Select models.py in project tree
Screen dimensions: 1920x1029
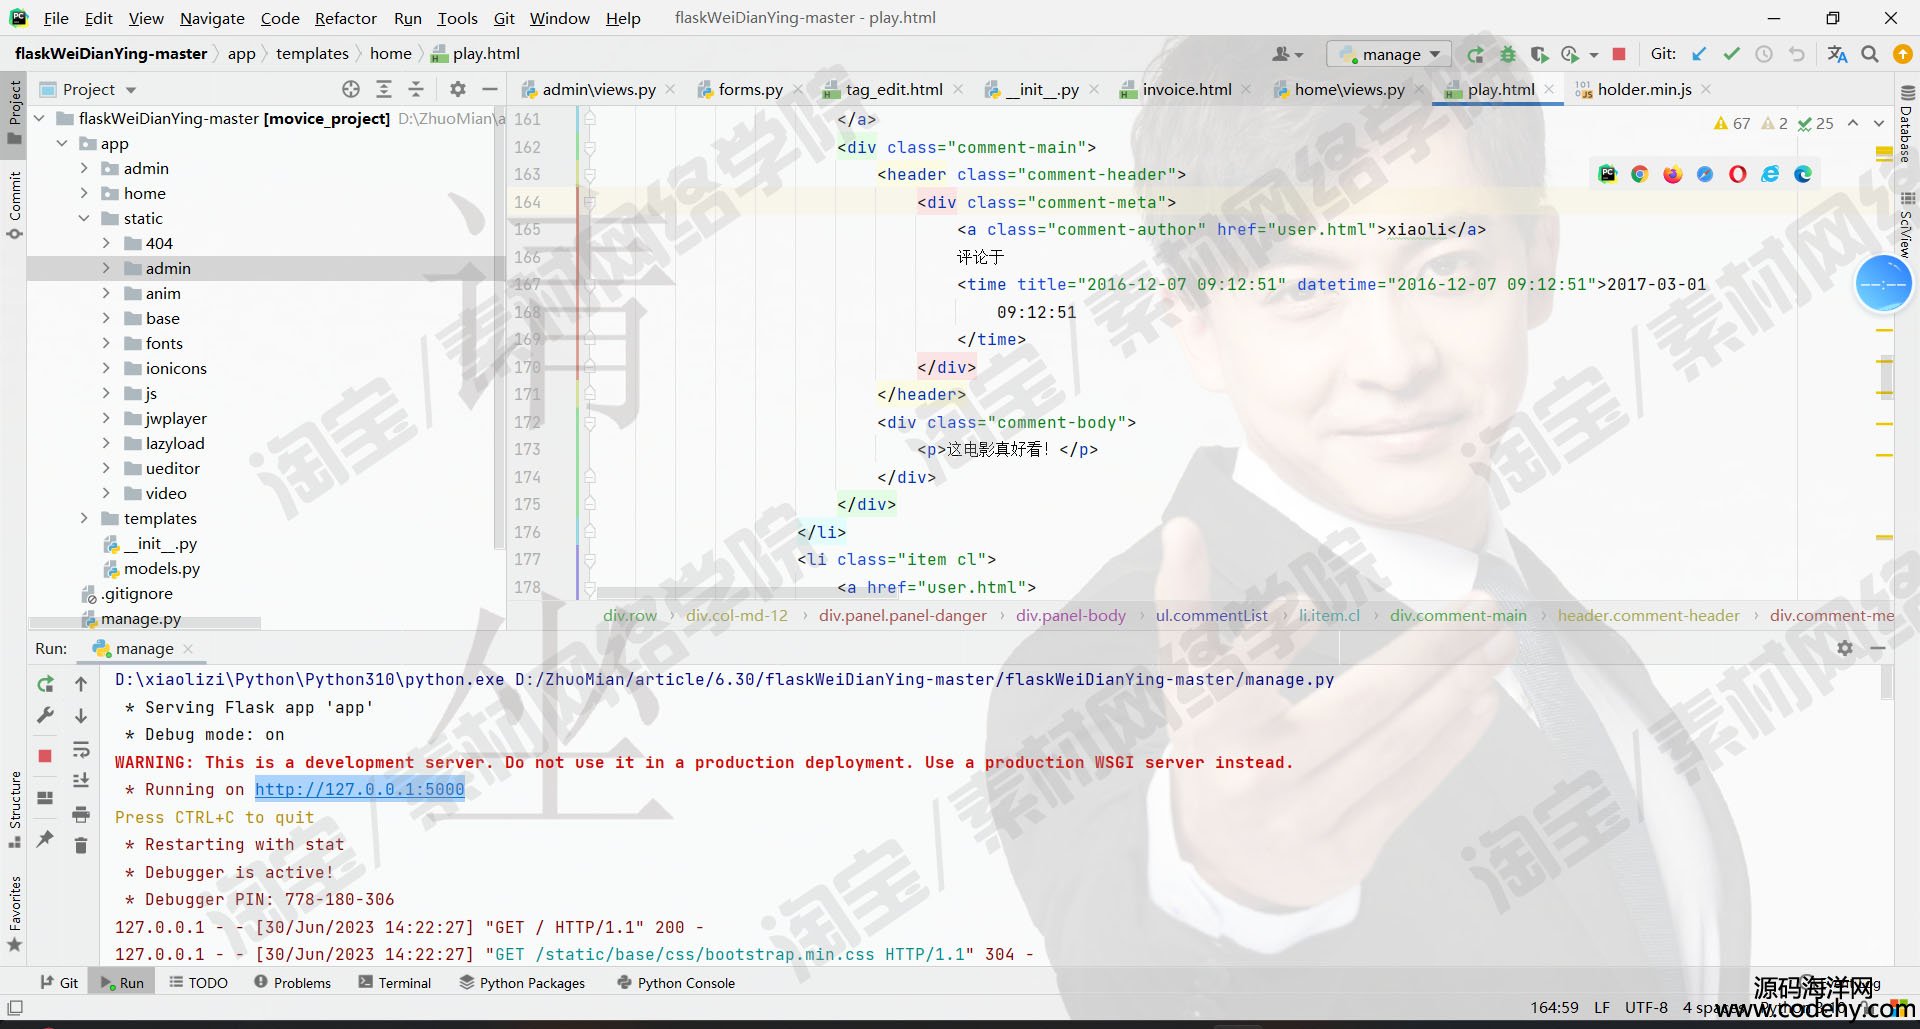click(x=162, y=568)
